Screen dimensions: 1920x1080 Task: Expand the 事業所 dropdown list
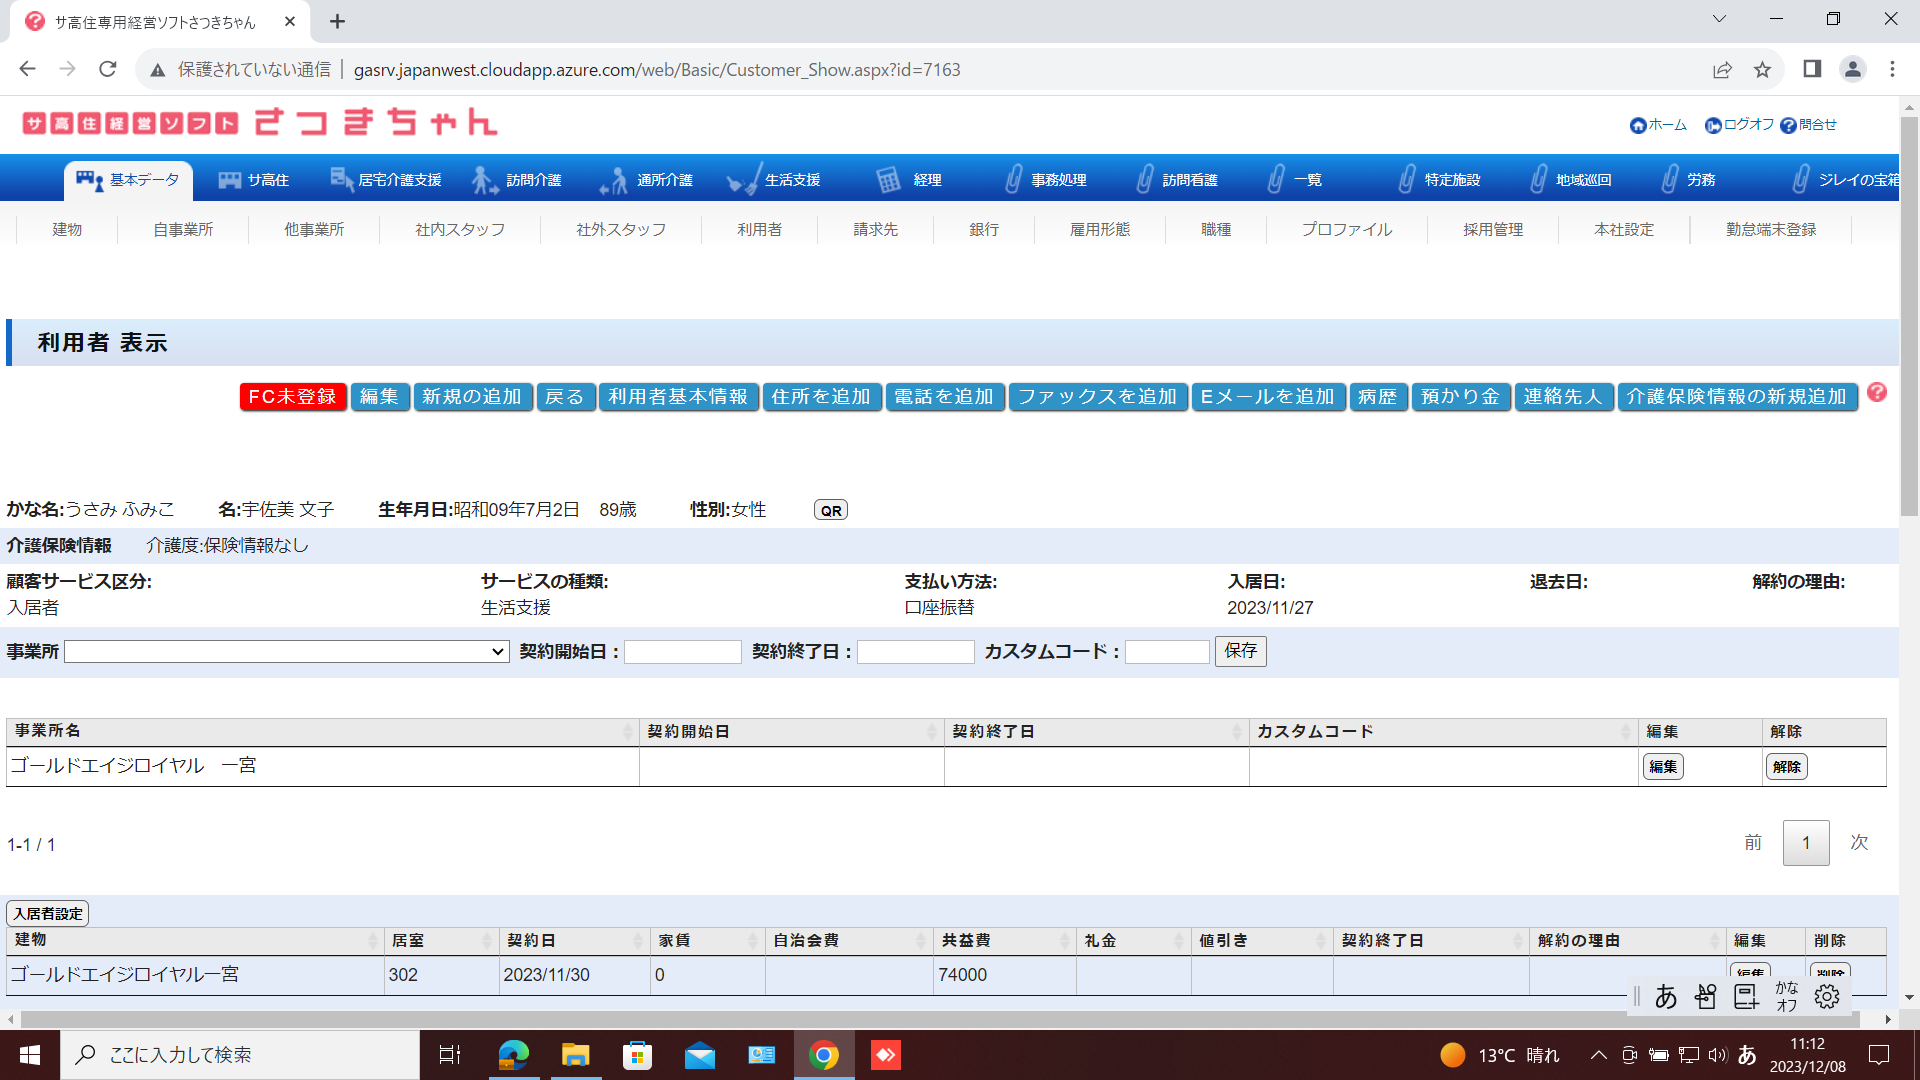pyautogui.click(x=287, y=652)
